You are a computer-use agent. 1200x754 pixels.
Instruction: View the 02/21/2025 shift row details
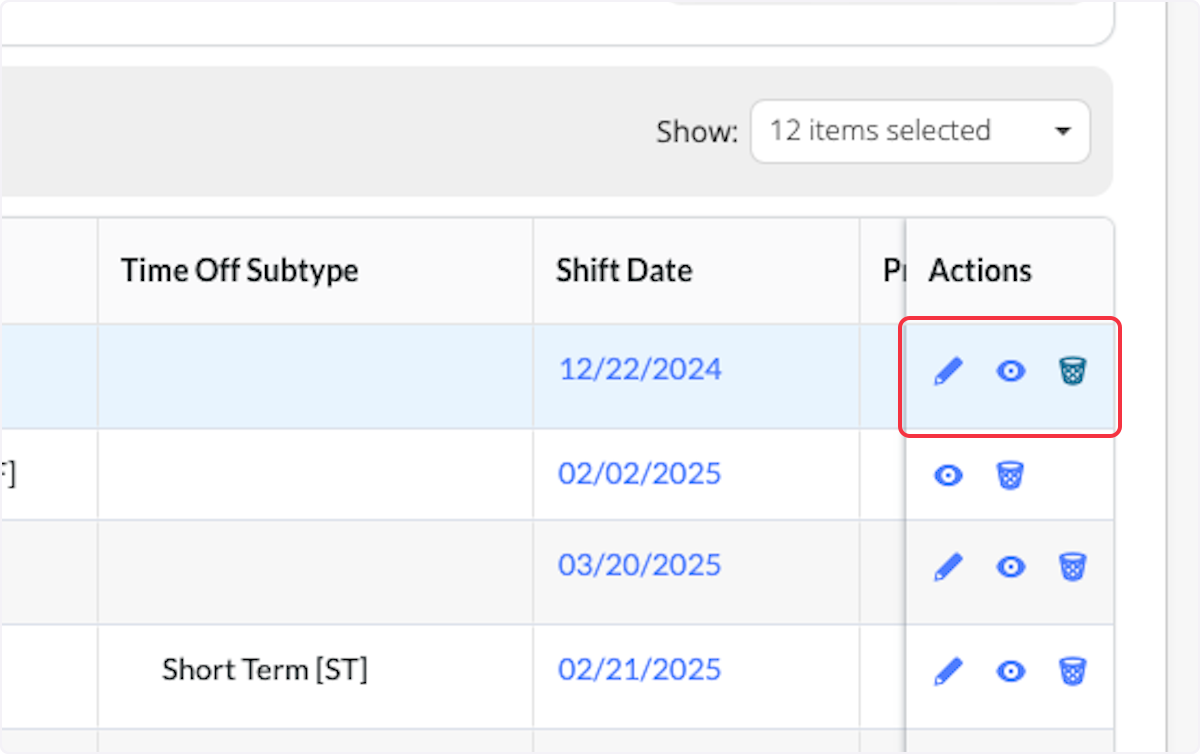pos(1011,671)
